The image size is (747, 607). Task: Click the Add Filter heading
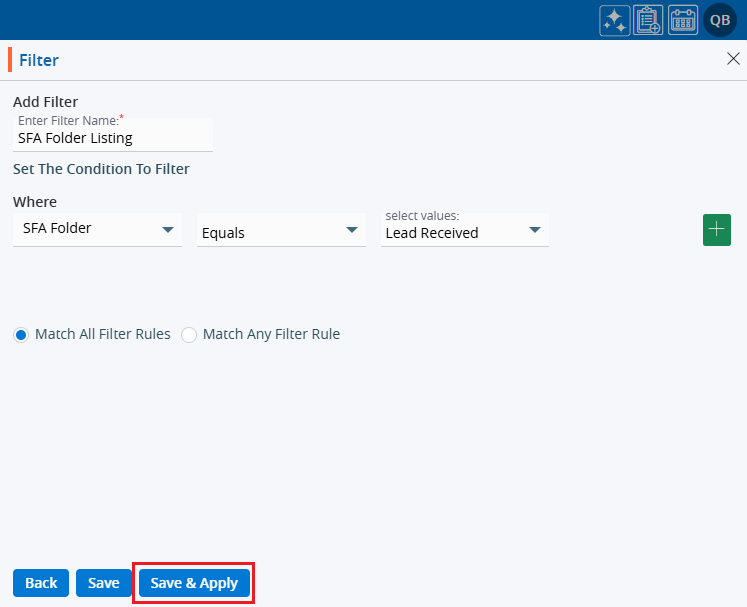45,101
